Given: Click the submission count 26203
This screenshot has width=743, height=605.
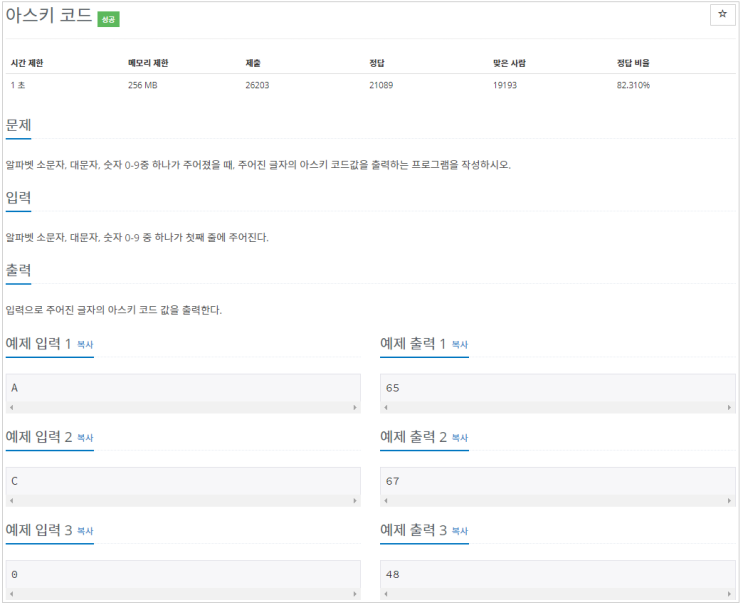Looking at the screenshot, I should coord(257,85).
